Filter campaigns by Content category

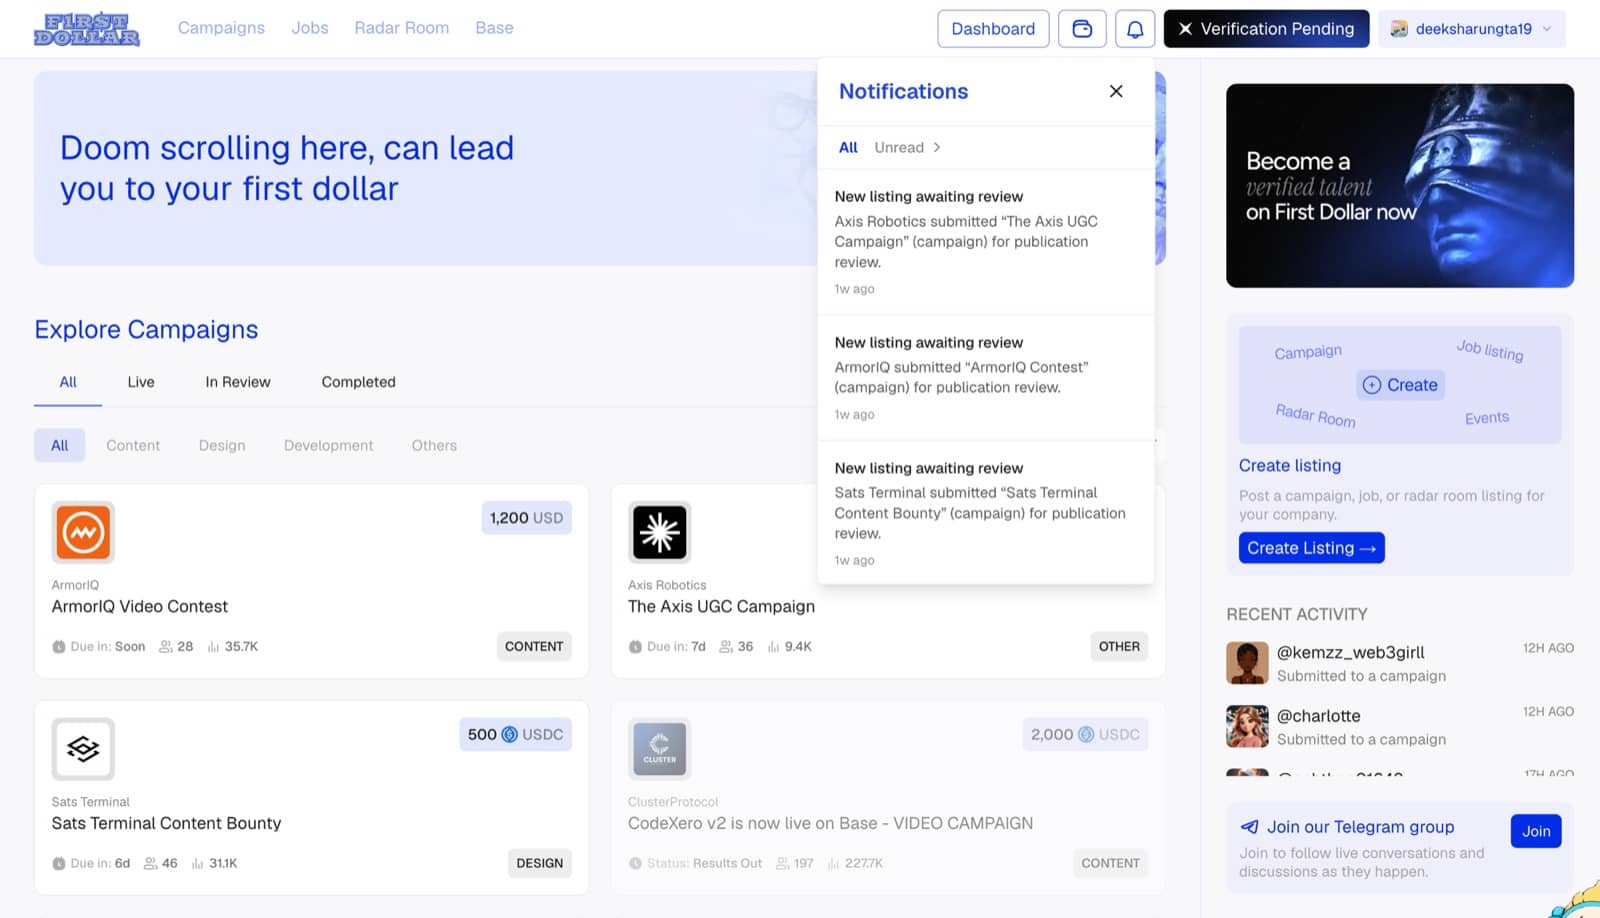[x=133, y=445]
